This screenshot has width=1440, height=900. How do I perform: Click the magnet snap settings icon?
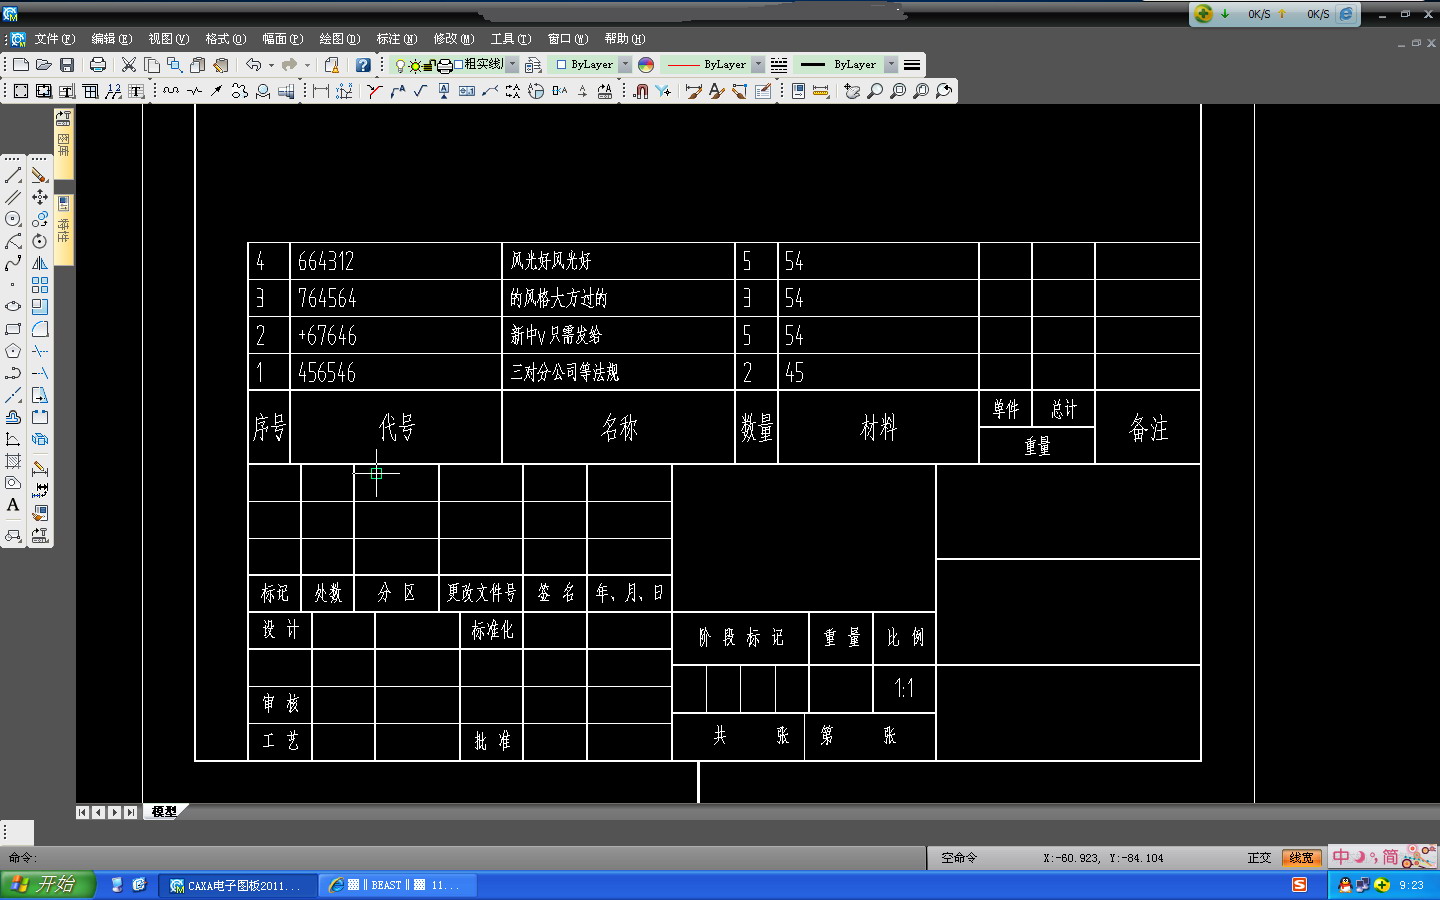coord(641,91)
